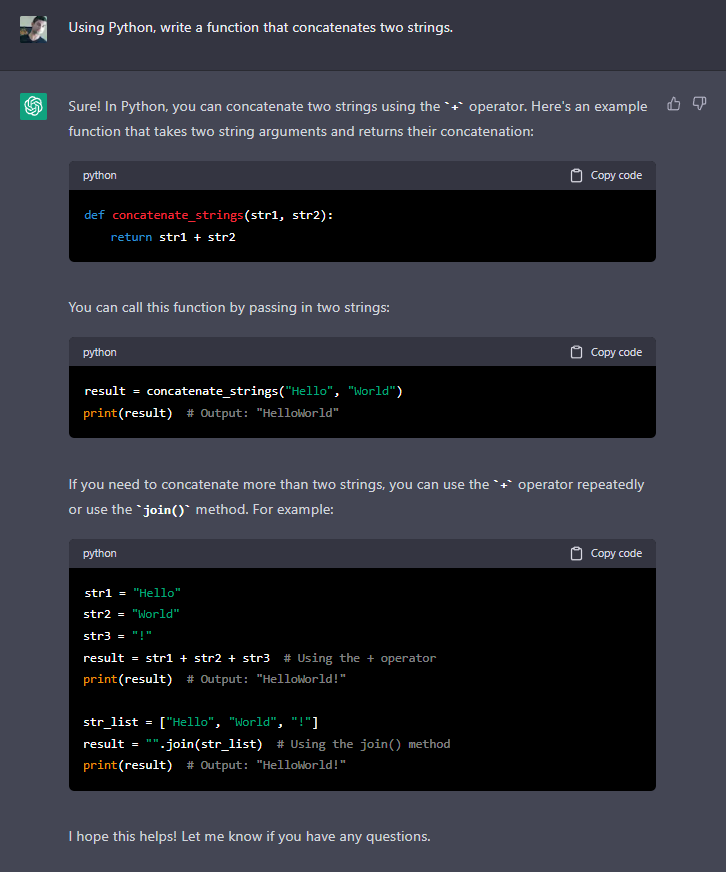The height and width of the screenshot is (872, 726).
Task: Click the inline join() code in the paragraph
Action: 164,510
